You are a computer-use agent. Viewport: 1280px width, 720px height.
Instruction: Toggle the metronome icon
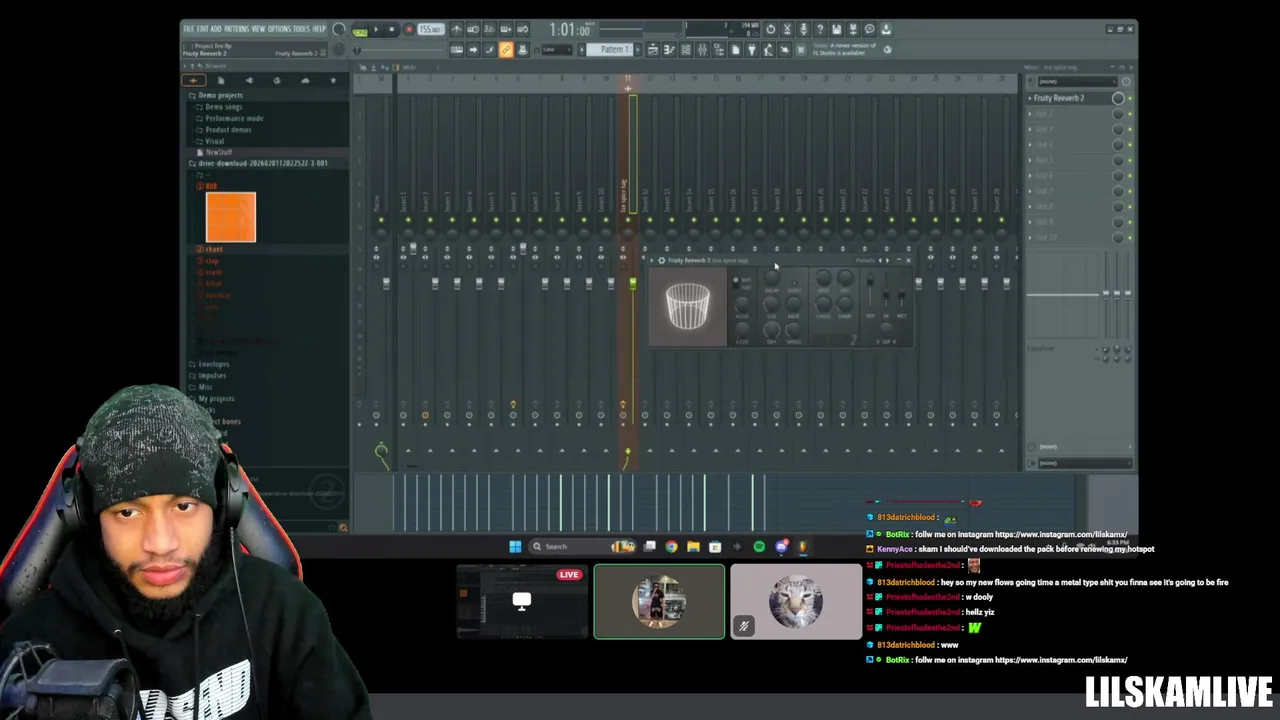(456, 29)
